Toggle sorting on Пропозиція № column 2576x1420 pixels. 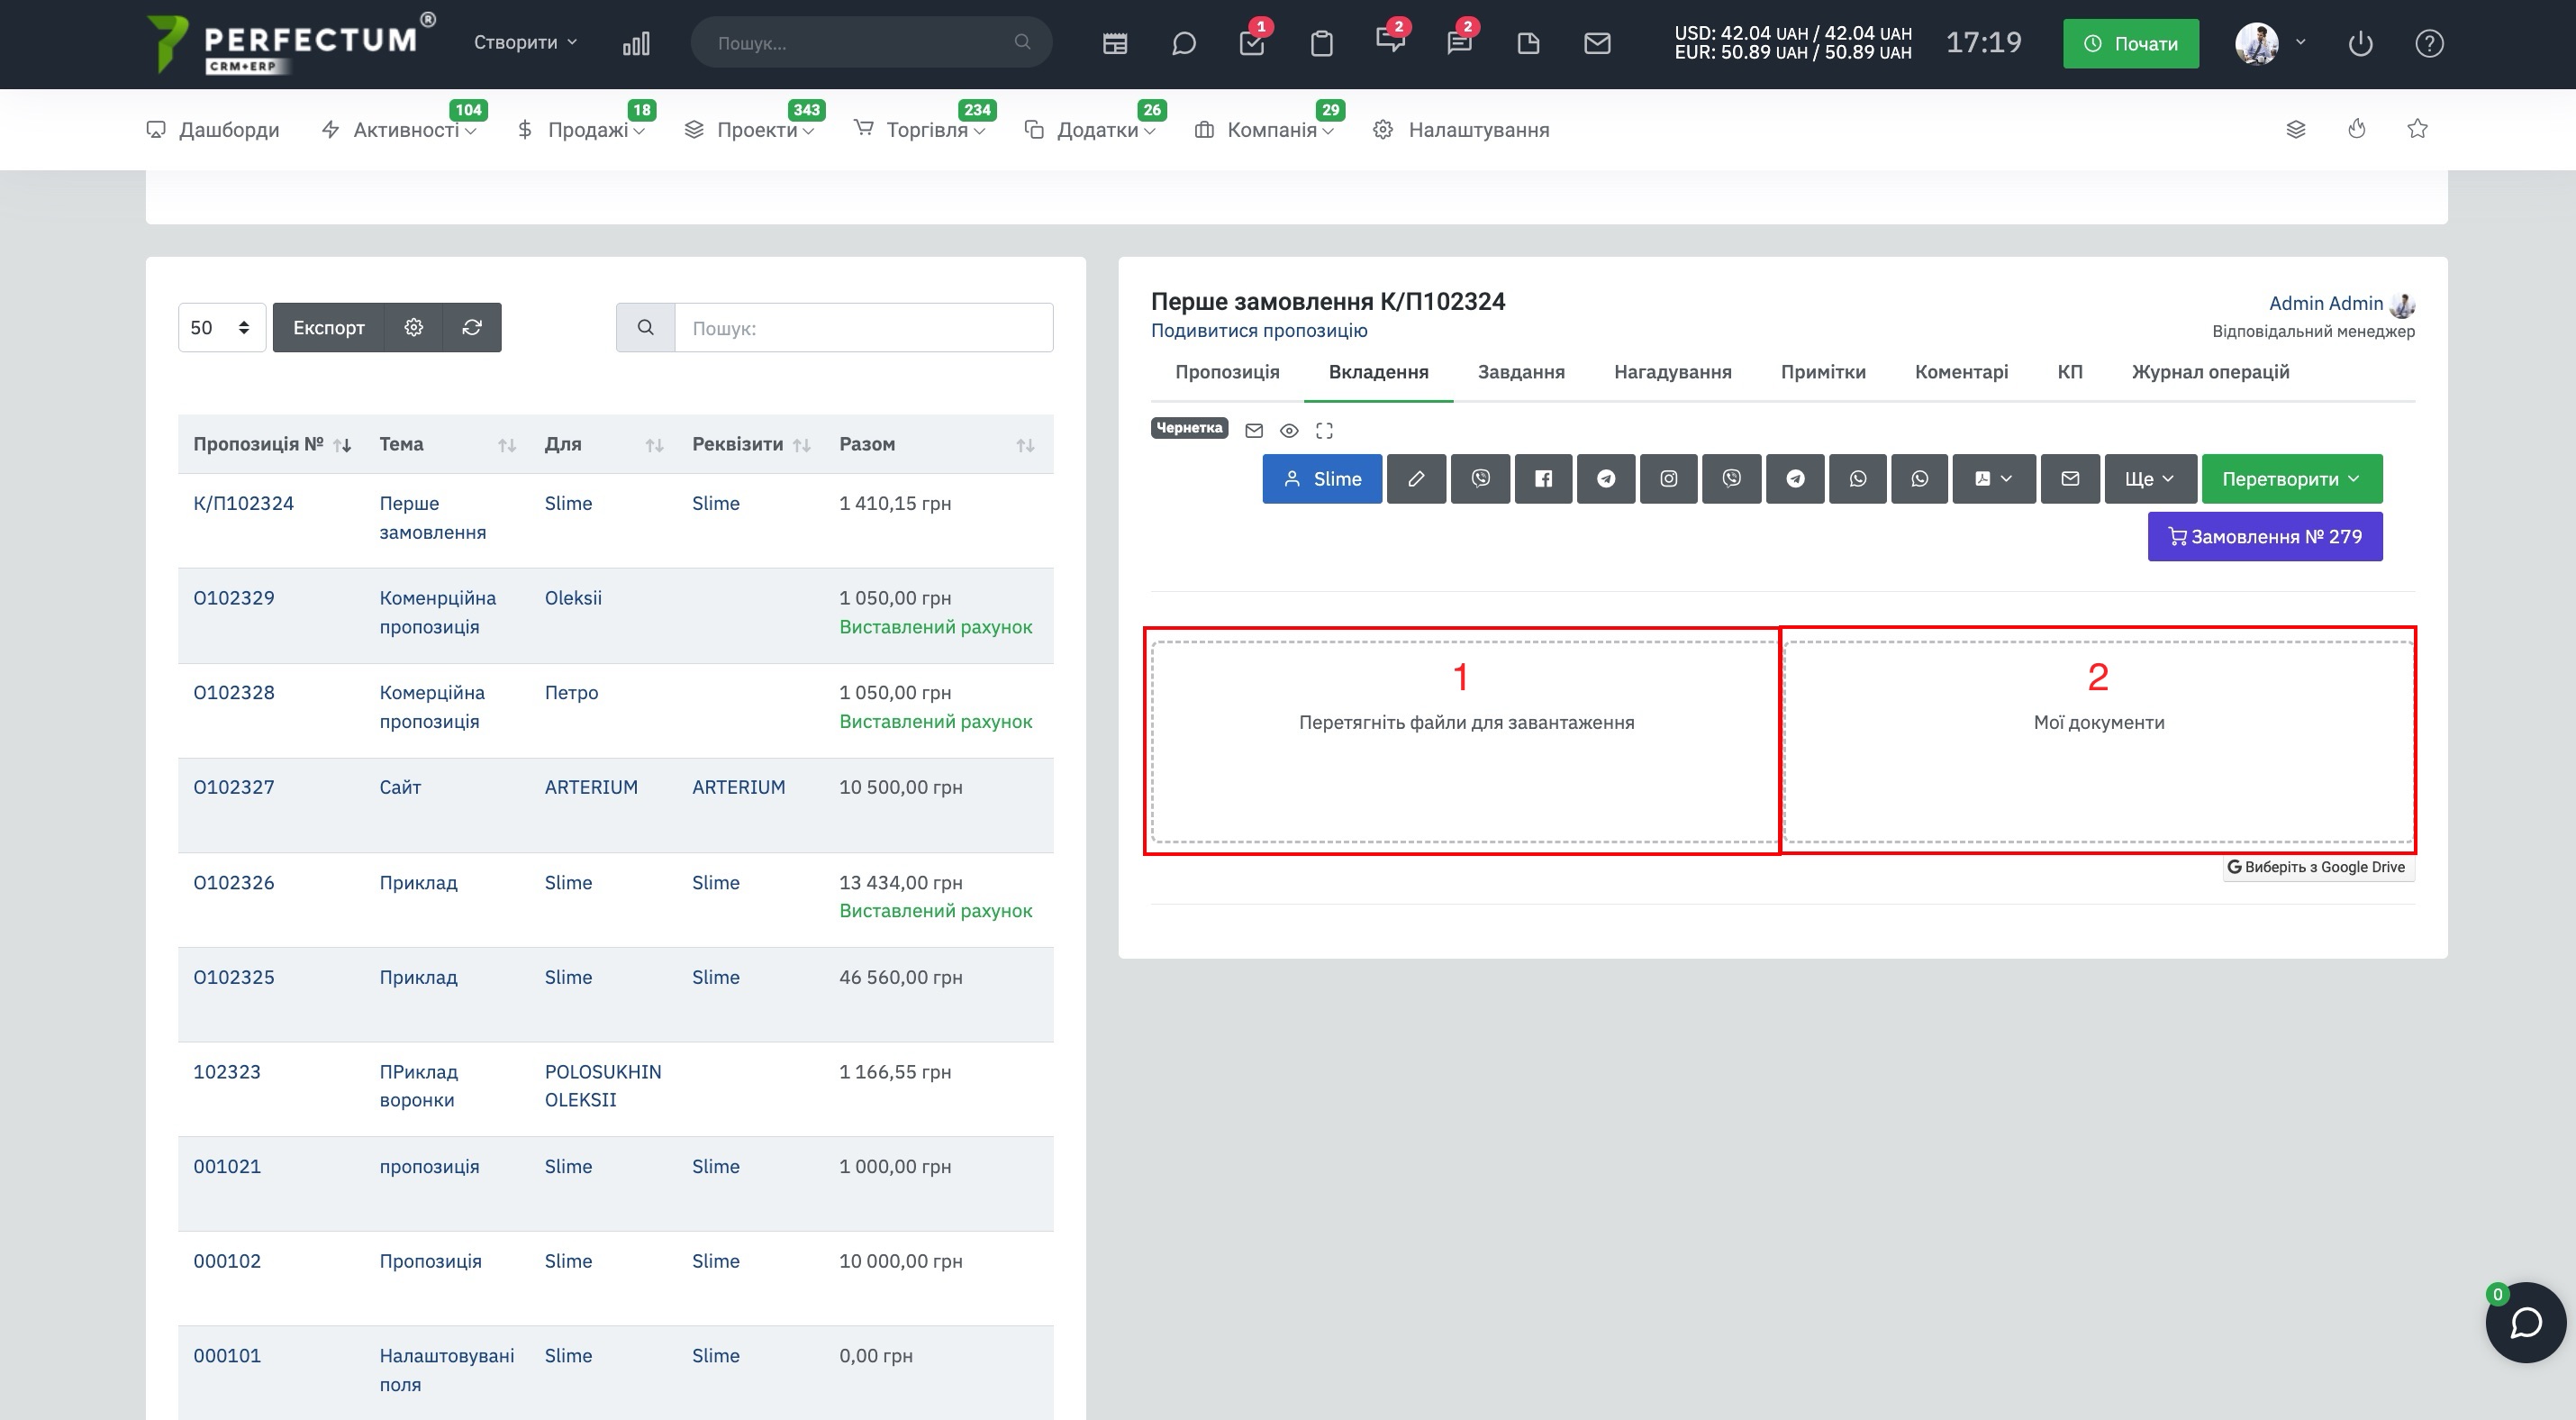coord(342,445)
